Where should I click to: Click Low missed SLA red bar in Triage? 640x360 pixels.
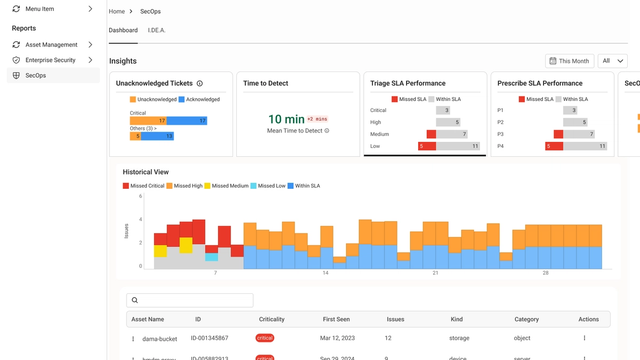pos(427,146)
